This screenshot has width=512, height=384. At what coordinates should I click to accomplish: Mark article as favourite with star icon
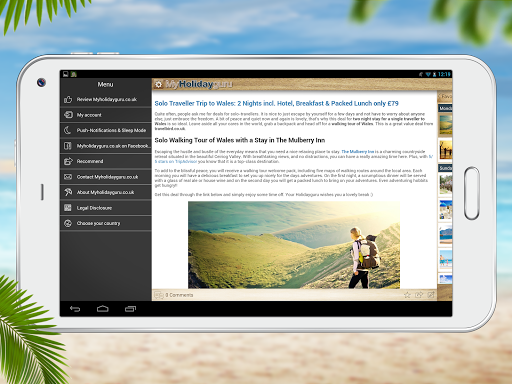(407, 295)
